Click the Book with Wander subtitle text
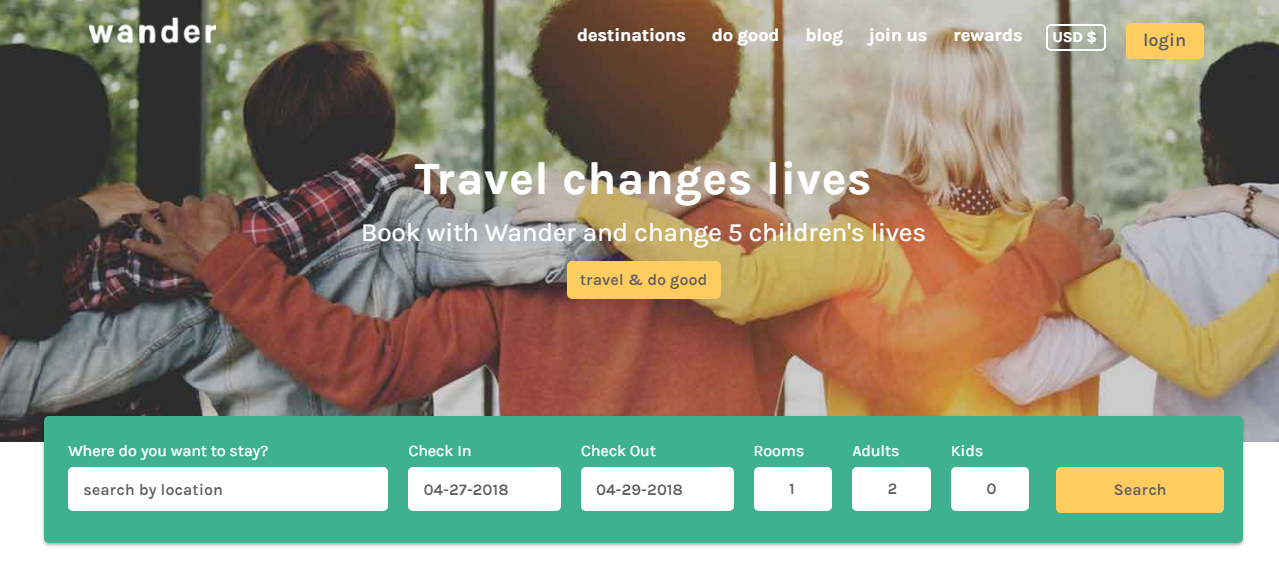The width and height of the screenshot is (1279, 577). tap(643, 233)
